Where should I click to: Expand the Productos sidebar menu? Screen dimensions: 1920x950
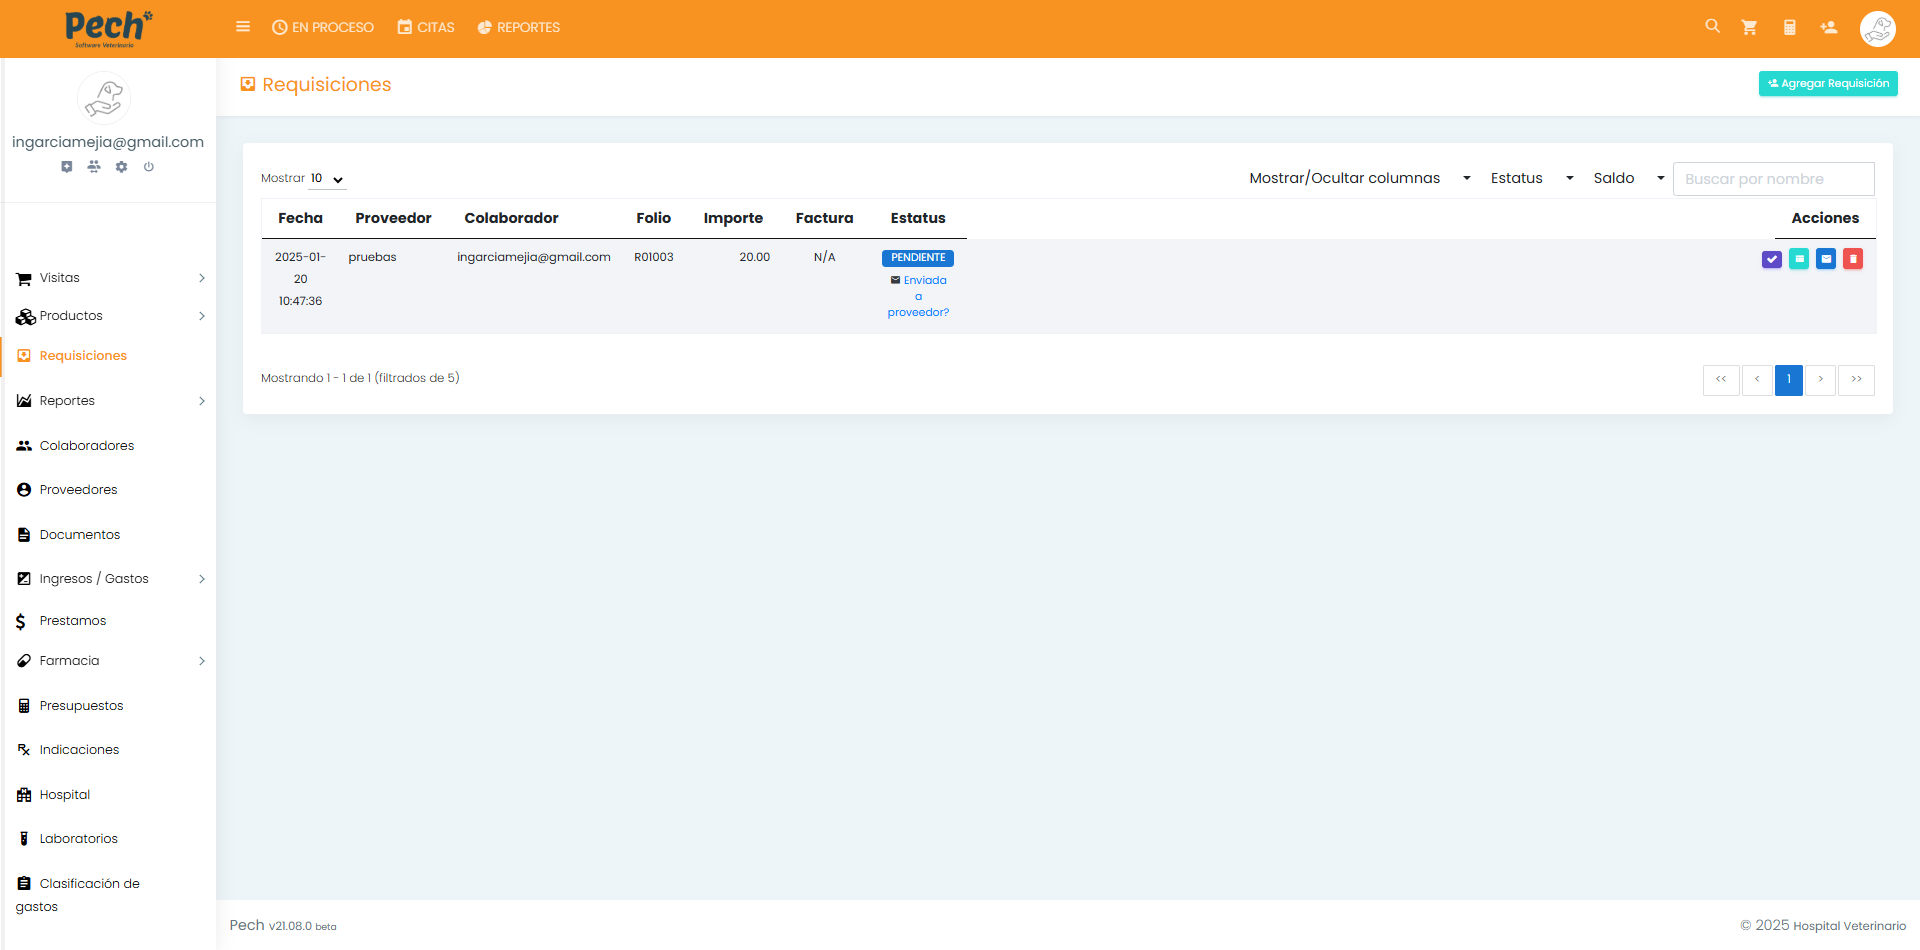point(108,316)
